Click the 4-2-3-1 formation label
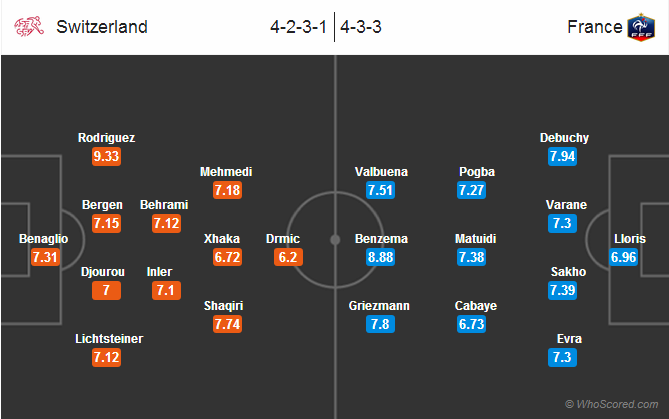 click(298, 27)
